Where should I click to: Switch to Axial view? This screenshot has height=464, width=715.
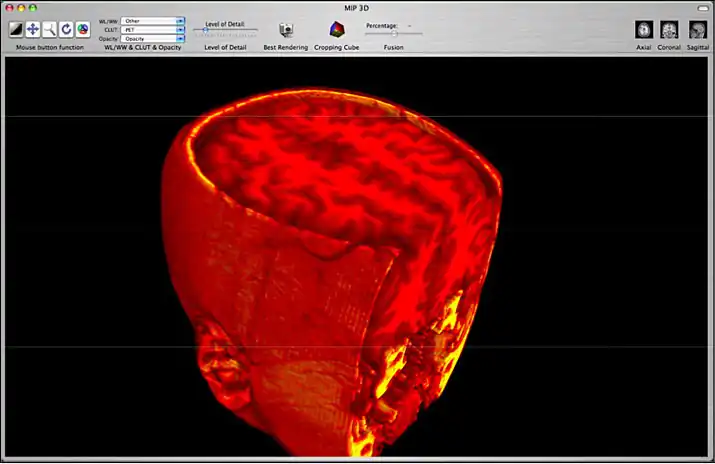(x=644, y=30)
